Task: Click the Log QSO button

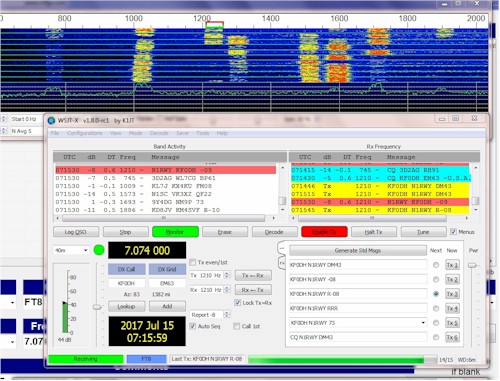Action: coord(76,232)
